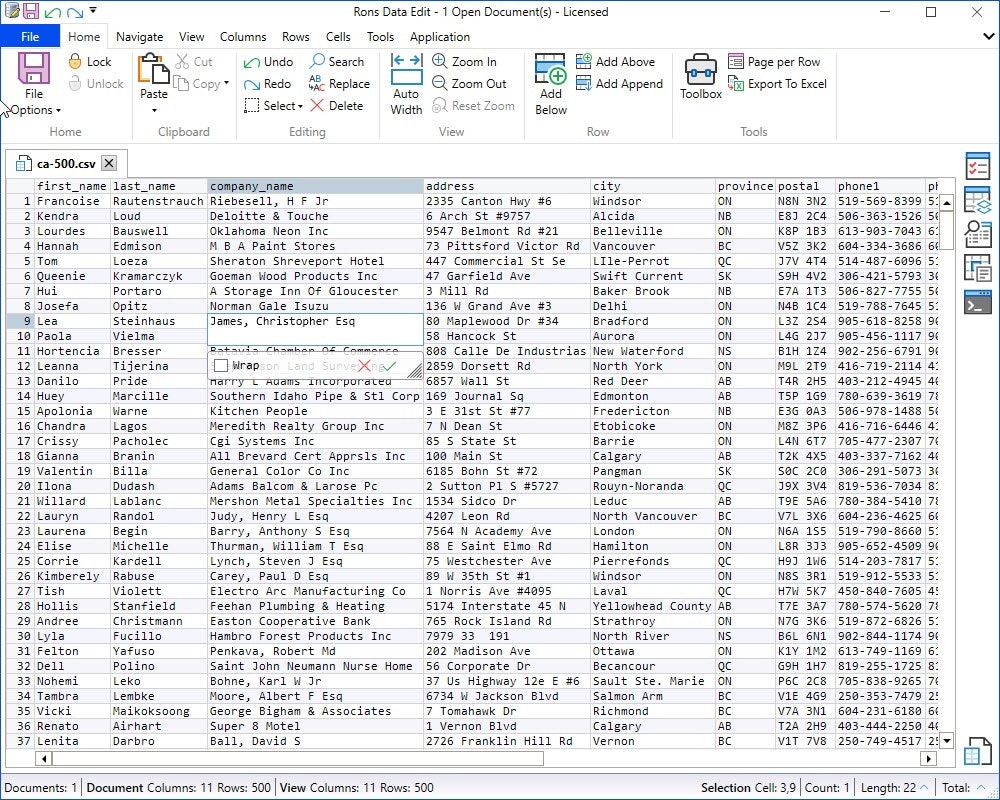Open the quick access toolbar customize arrow
The width and height of the screenshot is (1000, 800).
[93, 11]
